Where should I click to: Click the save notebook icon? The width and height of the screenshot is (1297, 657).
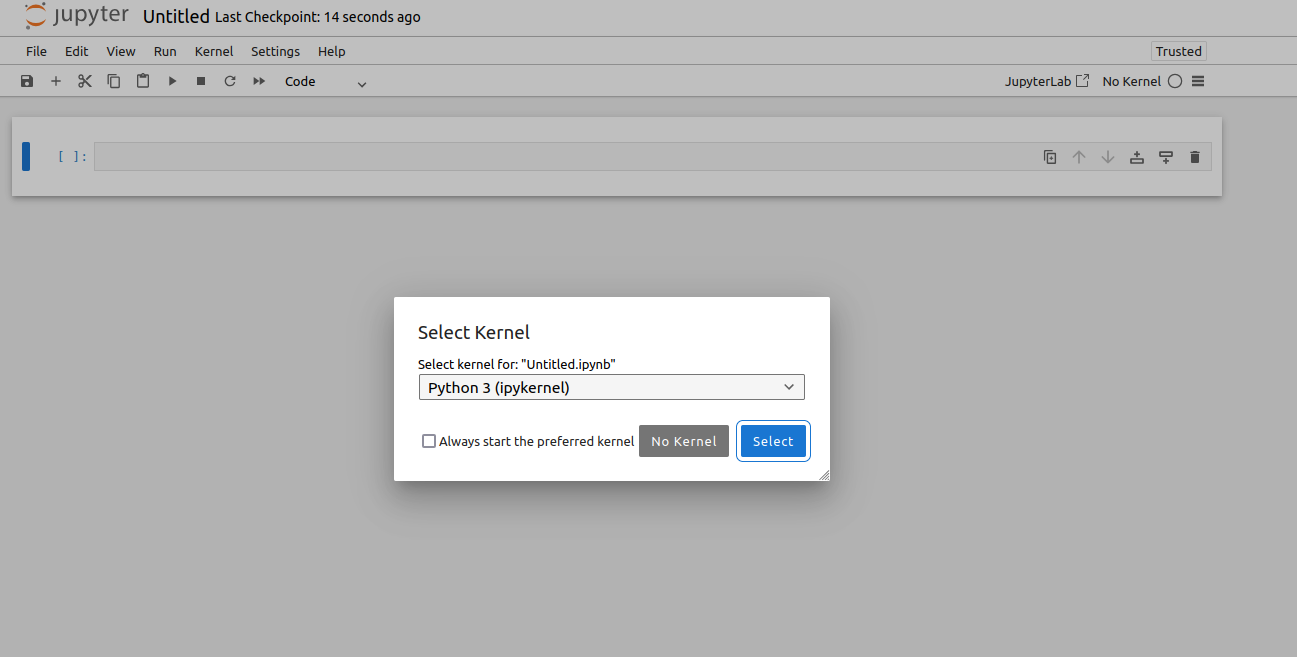27,81
